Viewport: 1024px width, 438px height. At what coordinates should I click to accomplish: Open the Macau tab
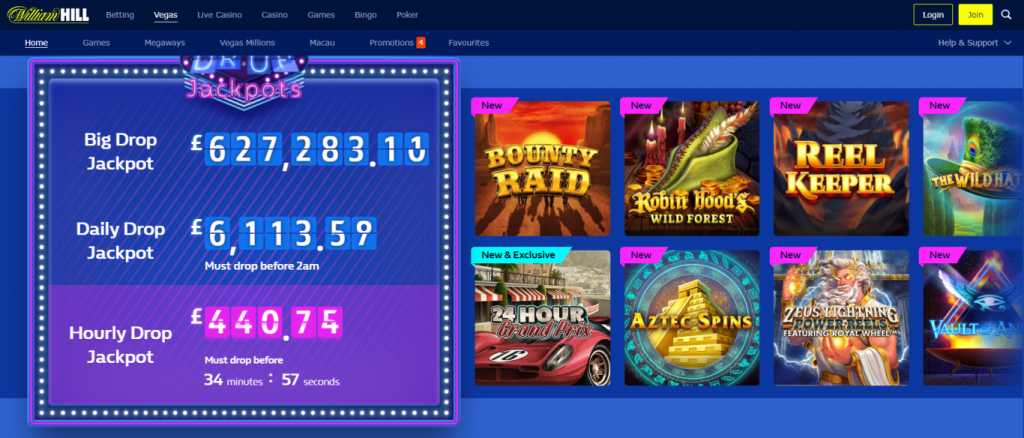pyautogui.click(x=322, y=42)
